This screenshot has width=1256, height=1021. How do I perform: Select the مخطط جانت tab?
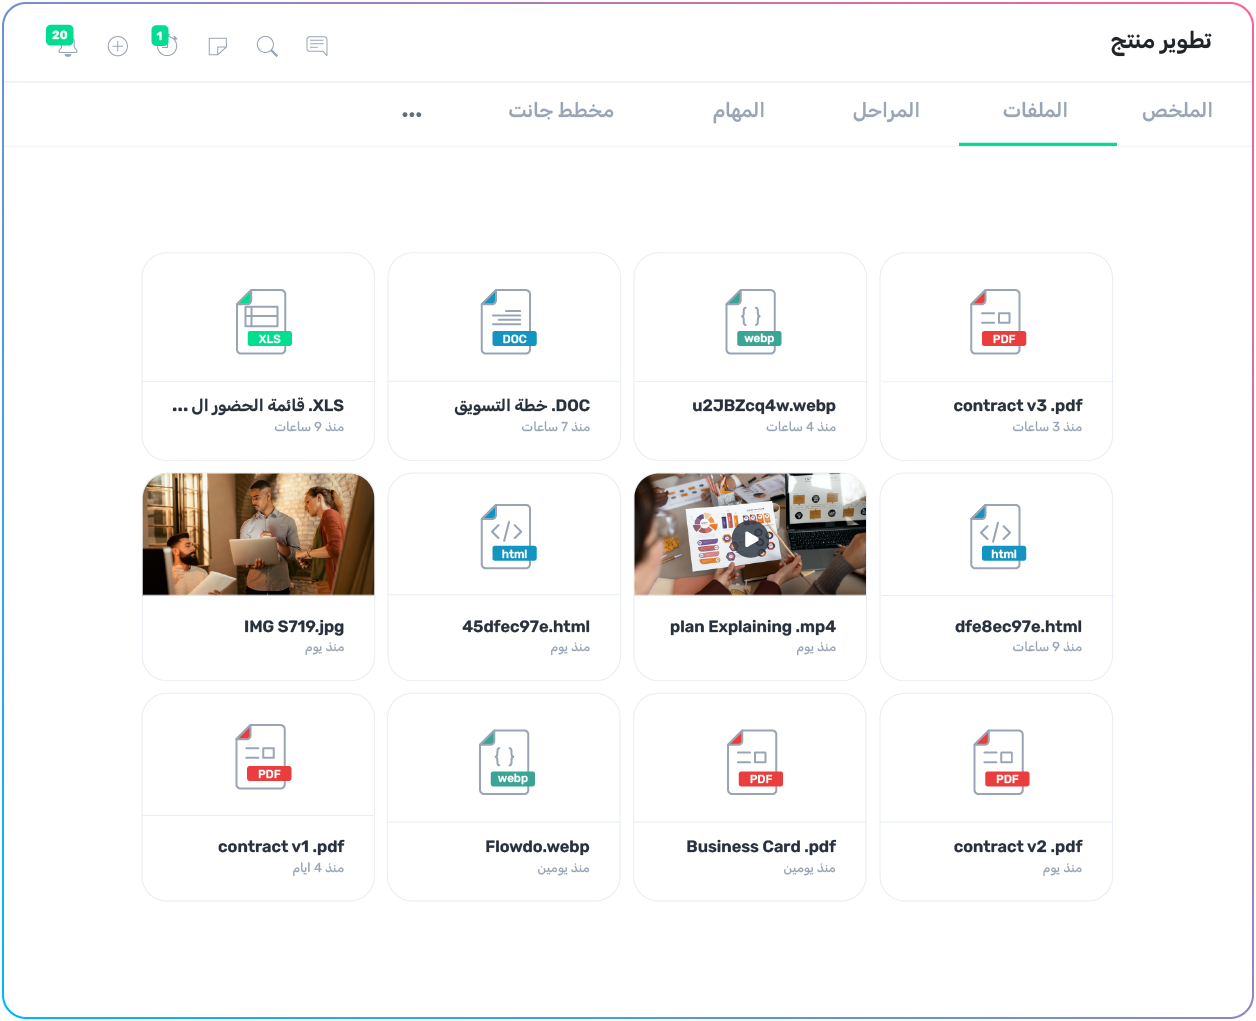(561, 111)
